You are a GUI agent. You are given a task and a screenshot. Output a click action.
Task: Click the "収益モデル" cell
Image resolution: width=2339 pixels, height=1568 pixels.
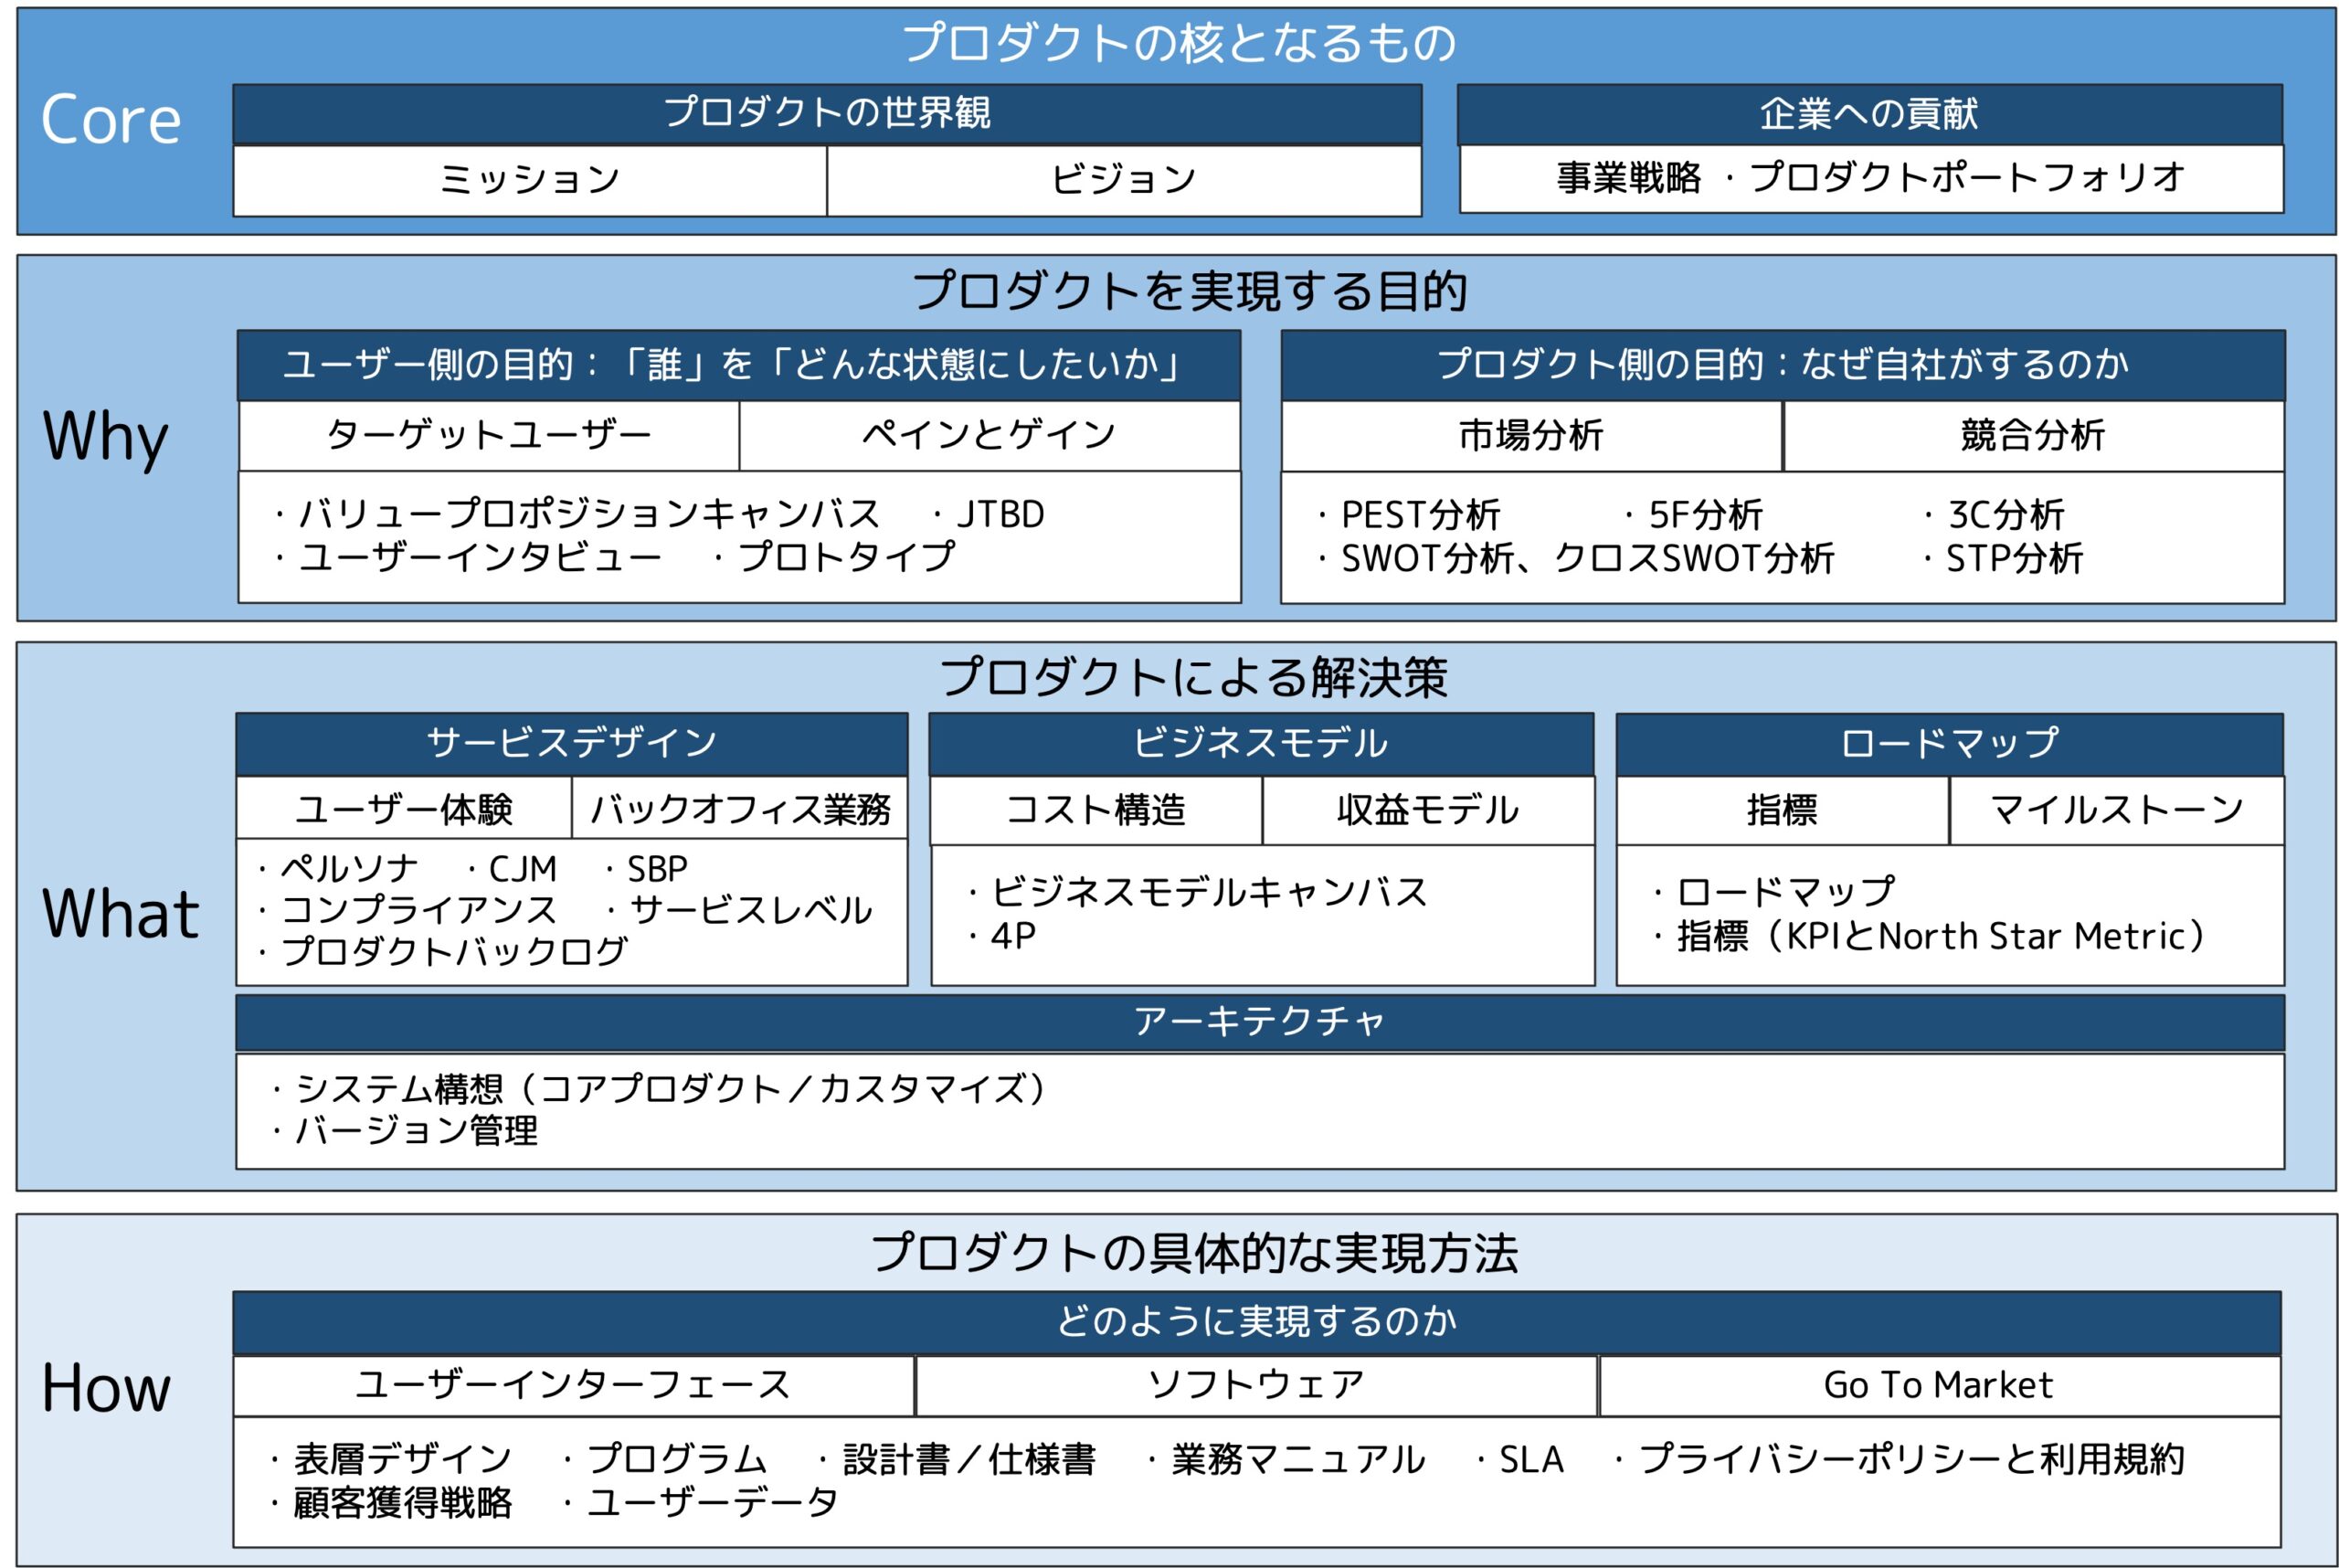click(x=1428, y=810)
